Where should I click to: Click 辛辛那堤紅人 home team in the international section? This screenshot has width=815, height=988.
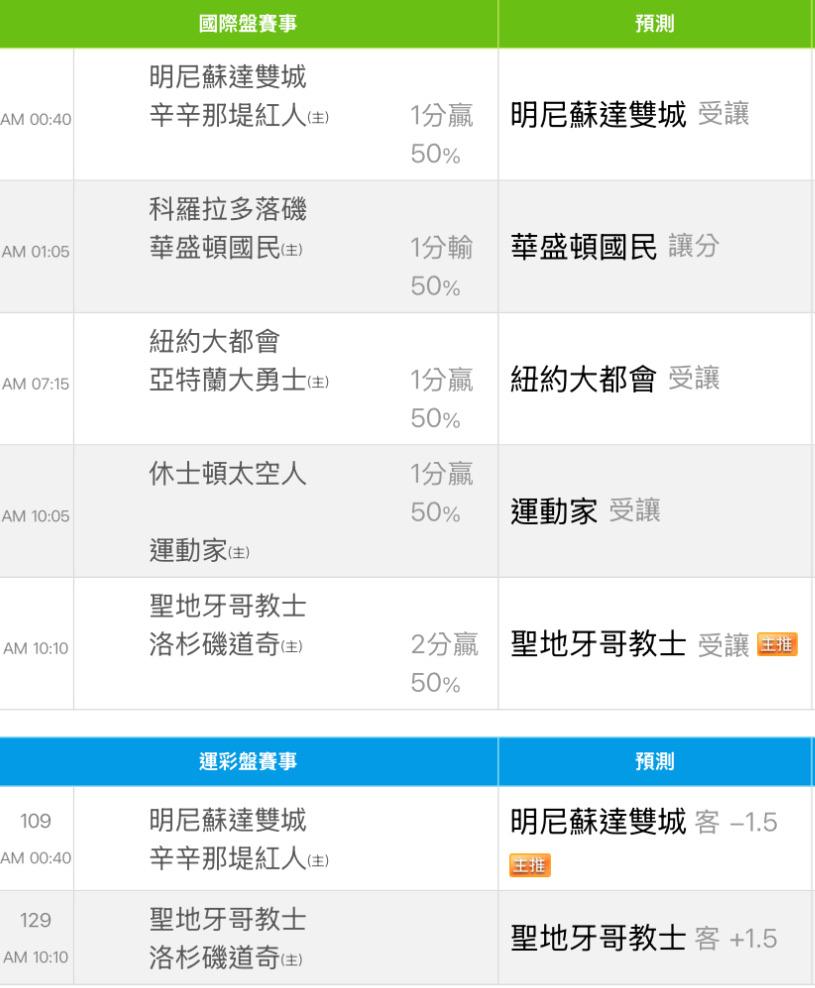click(239, 116)
